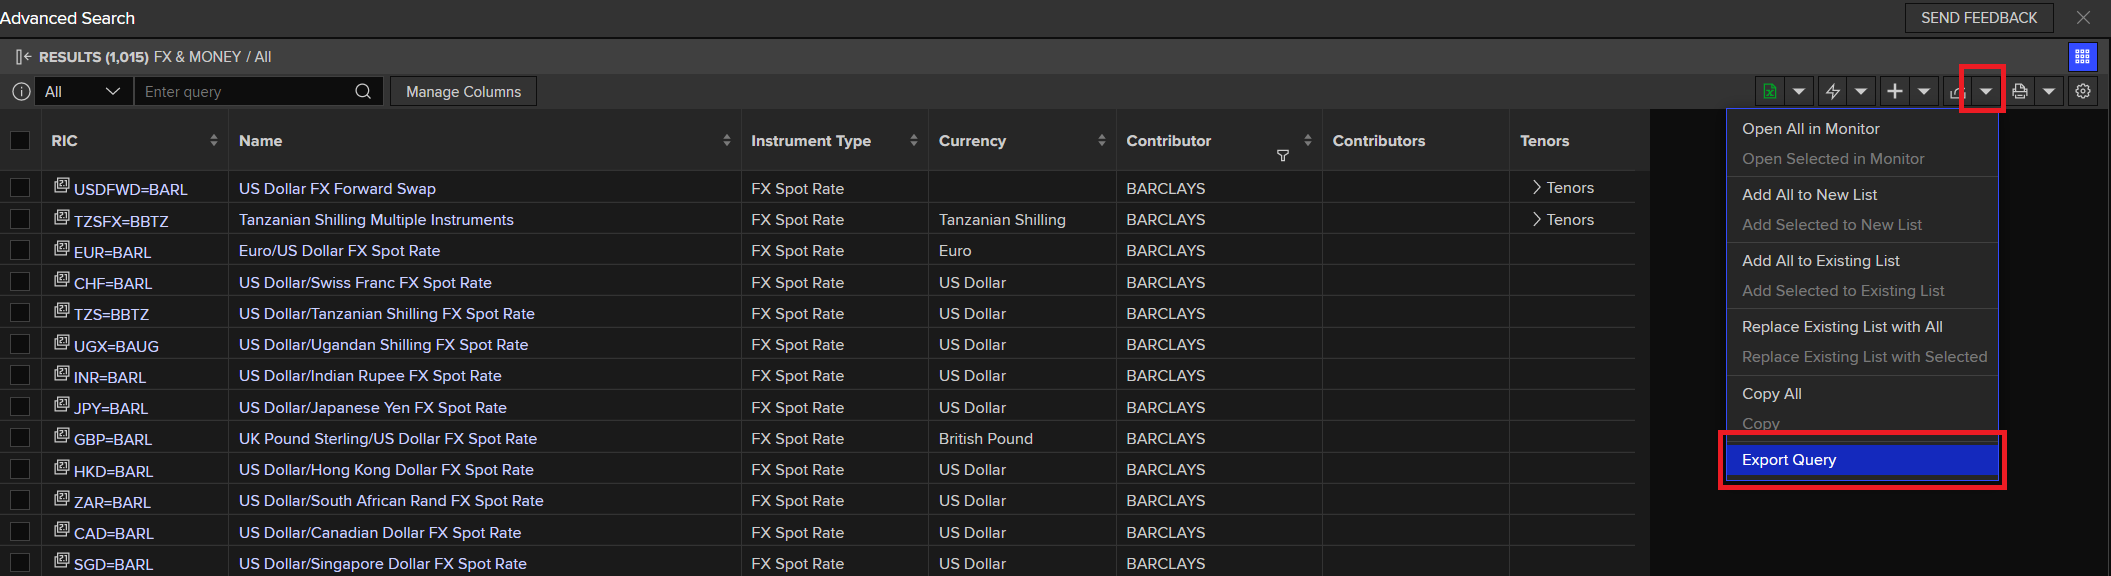Click the quote icon beside EUR=BARL
The width and height of the screenshot is (2111, 576).
62,248
